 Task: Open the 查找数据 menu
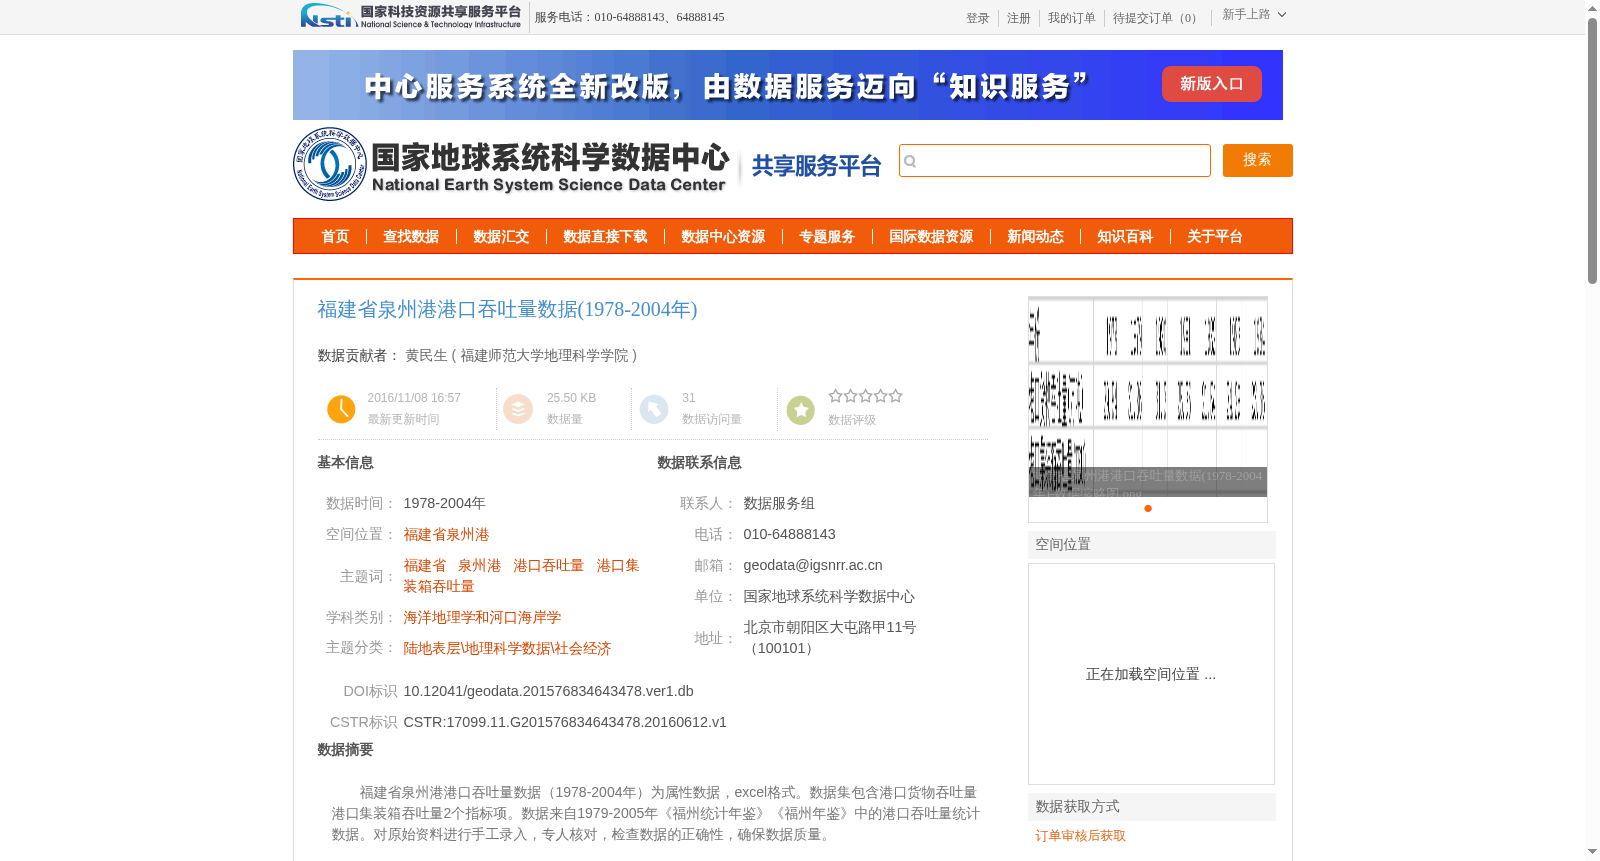tap(411, 237)
